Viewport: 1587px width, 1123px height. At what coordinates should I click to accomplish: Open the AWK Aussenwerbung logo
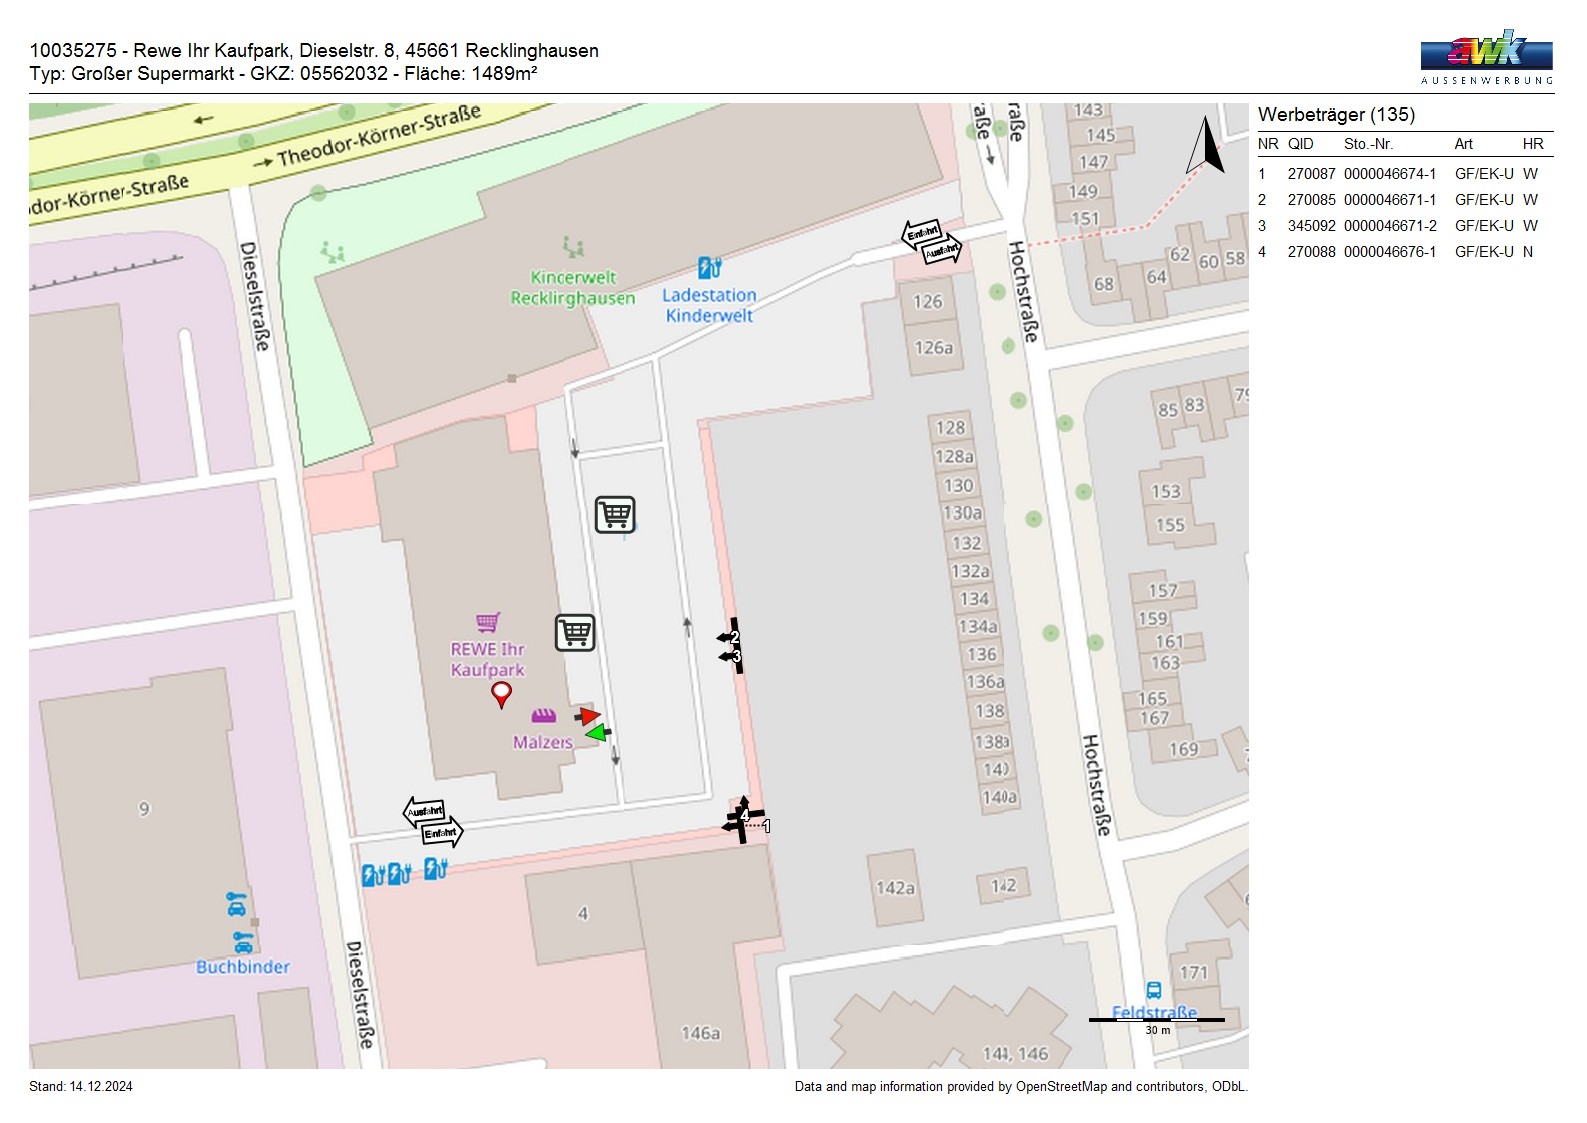click(x=1486, y=57)
